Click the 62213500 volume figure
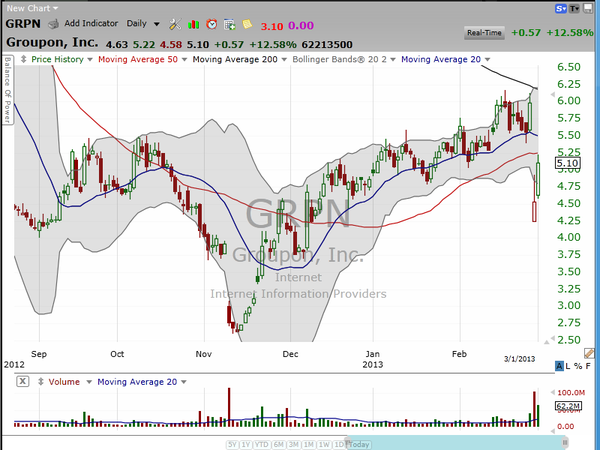 (x=327, y=45)
